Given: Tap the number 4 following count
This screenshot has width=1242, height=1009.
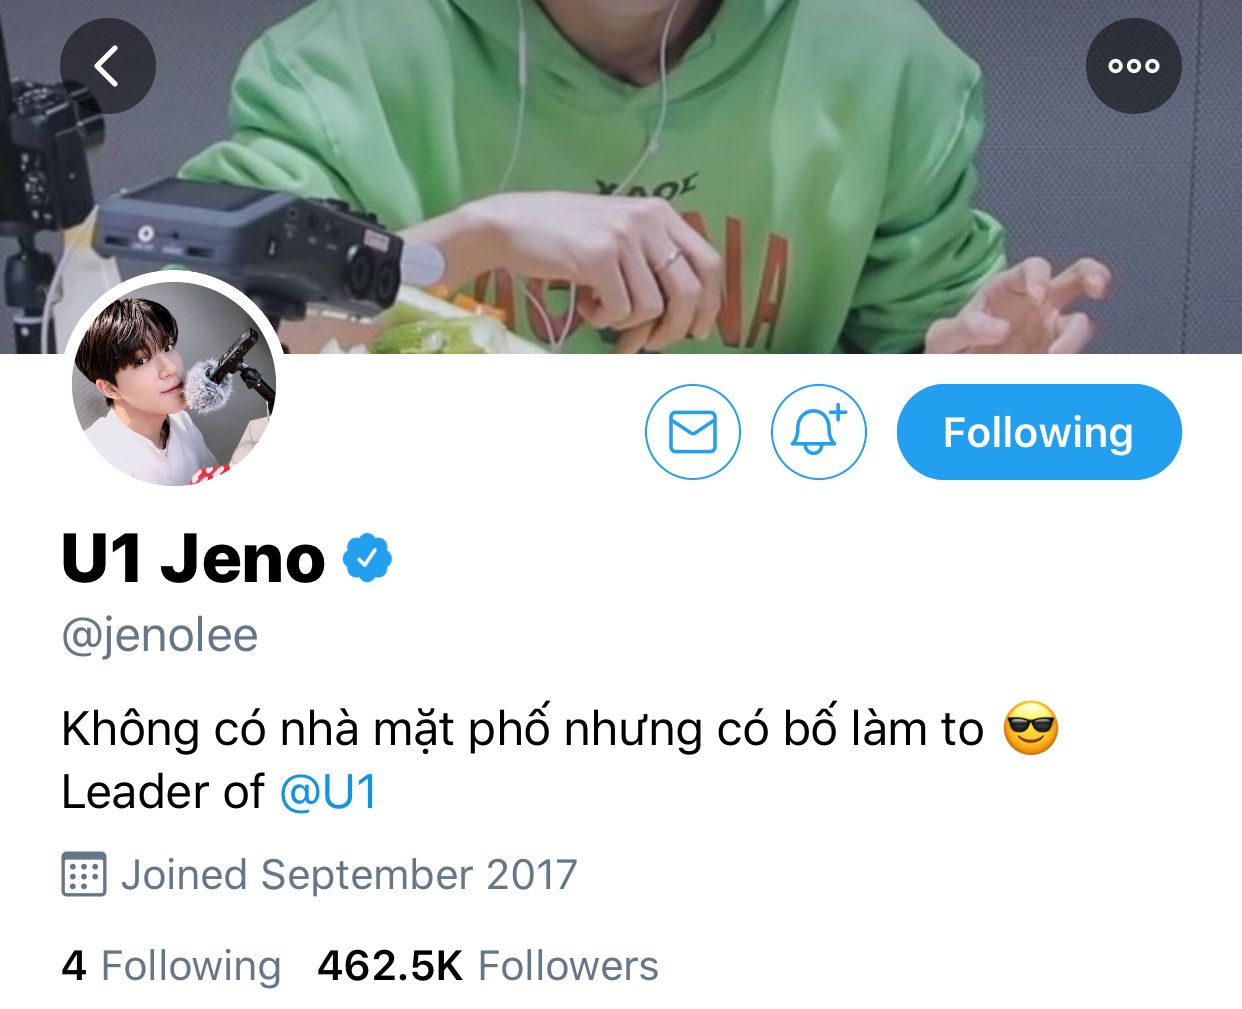Looking at the screenshot, I should (74, 966).
